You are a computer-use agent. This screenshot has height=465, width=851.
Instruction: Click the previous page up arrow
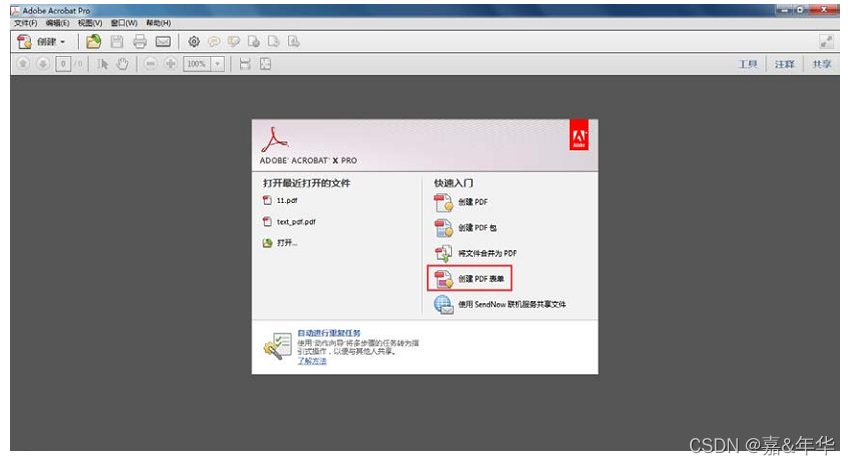(x=23, y=64)
